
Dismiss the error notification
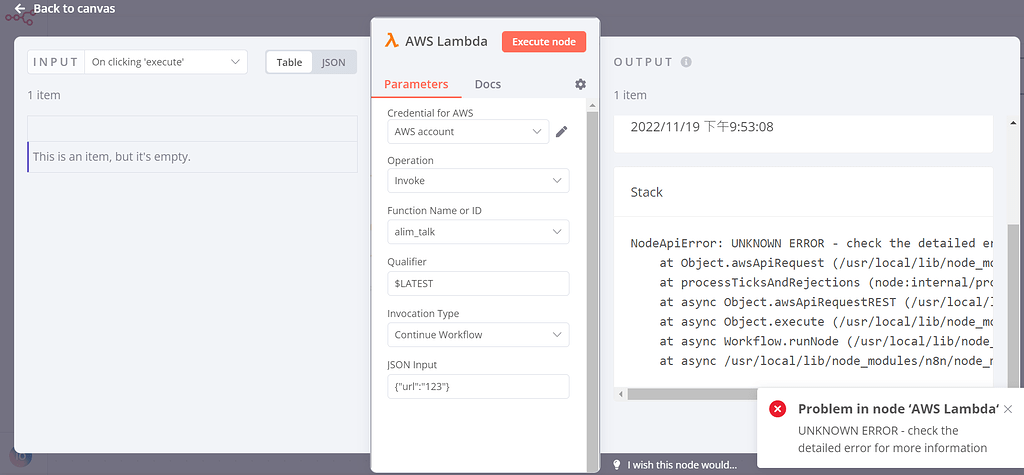click(1008, 409)
